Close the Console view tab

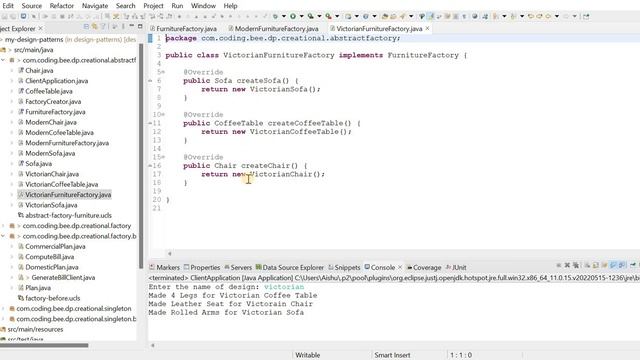coord(400,267)
